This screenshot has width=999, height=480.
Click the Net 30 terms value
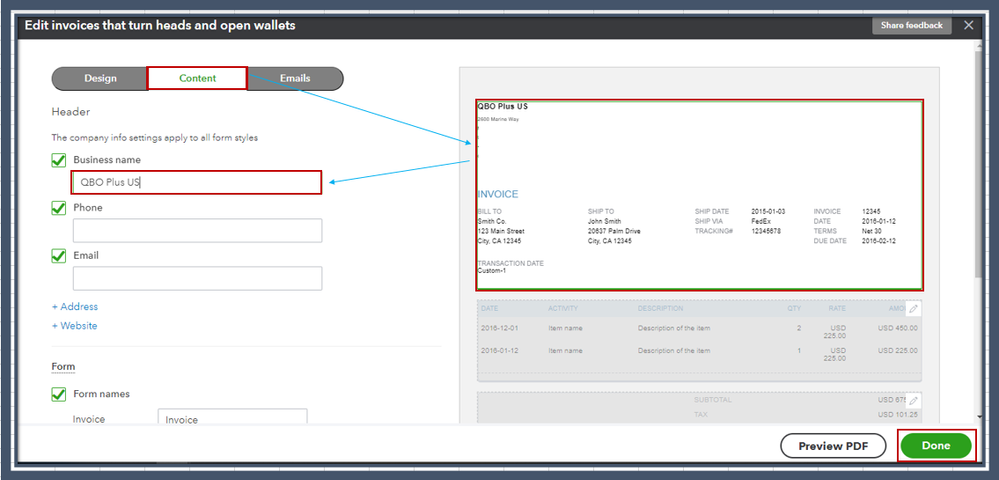(x=872, y=231)
